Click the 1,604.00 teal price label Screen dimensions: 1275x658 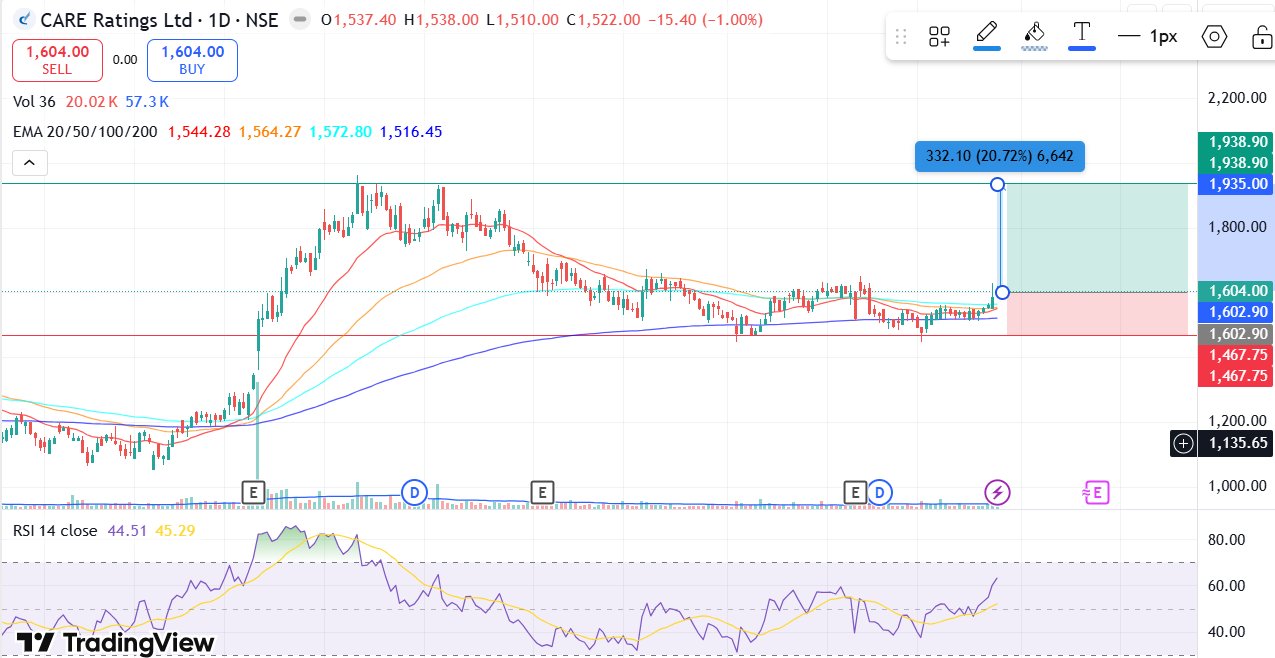click(x=1236, y=289)
